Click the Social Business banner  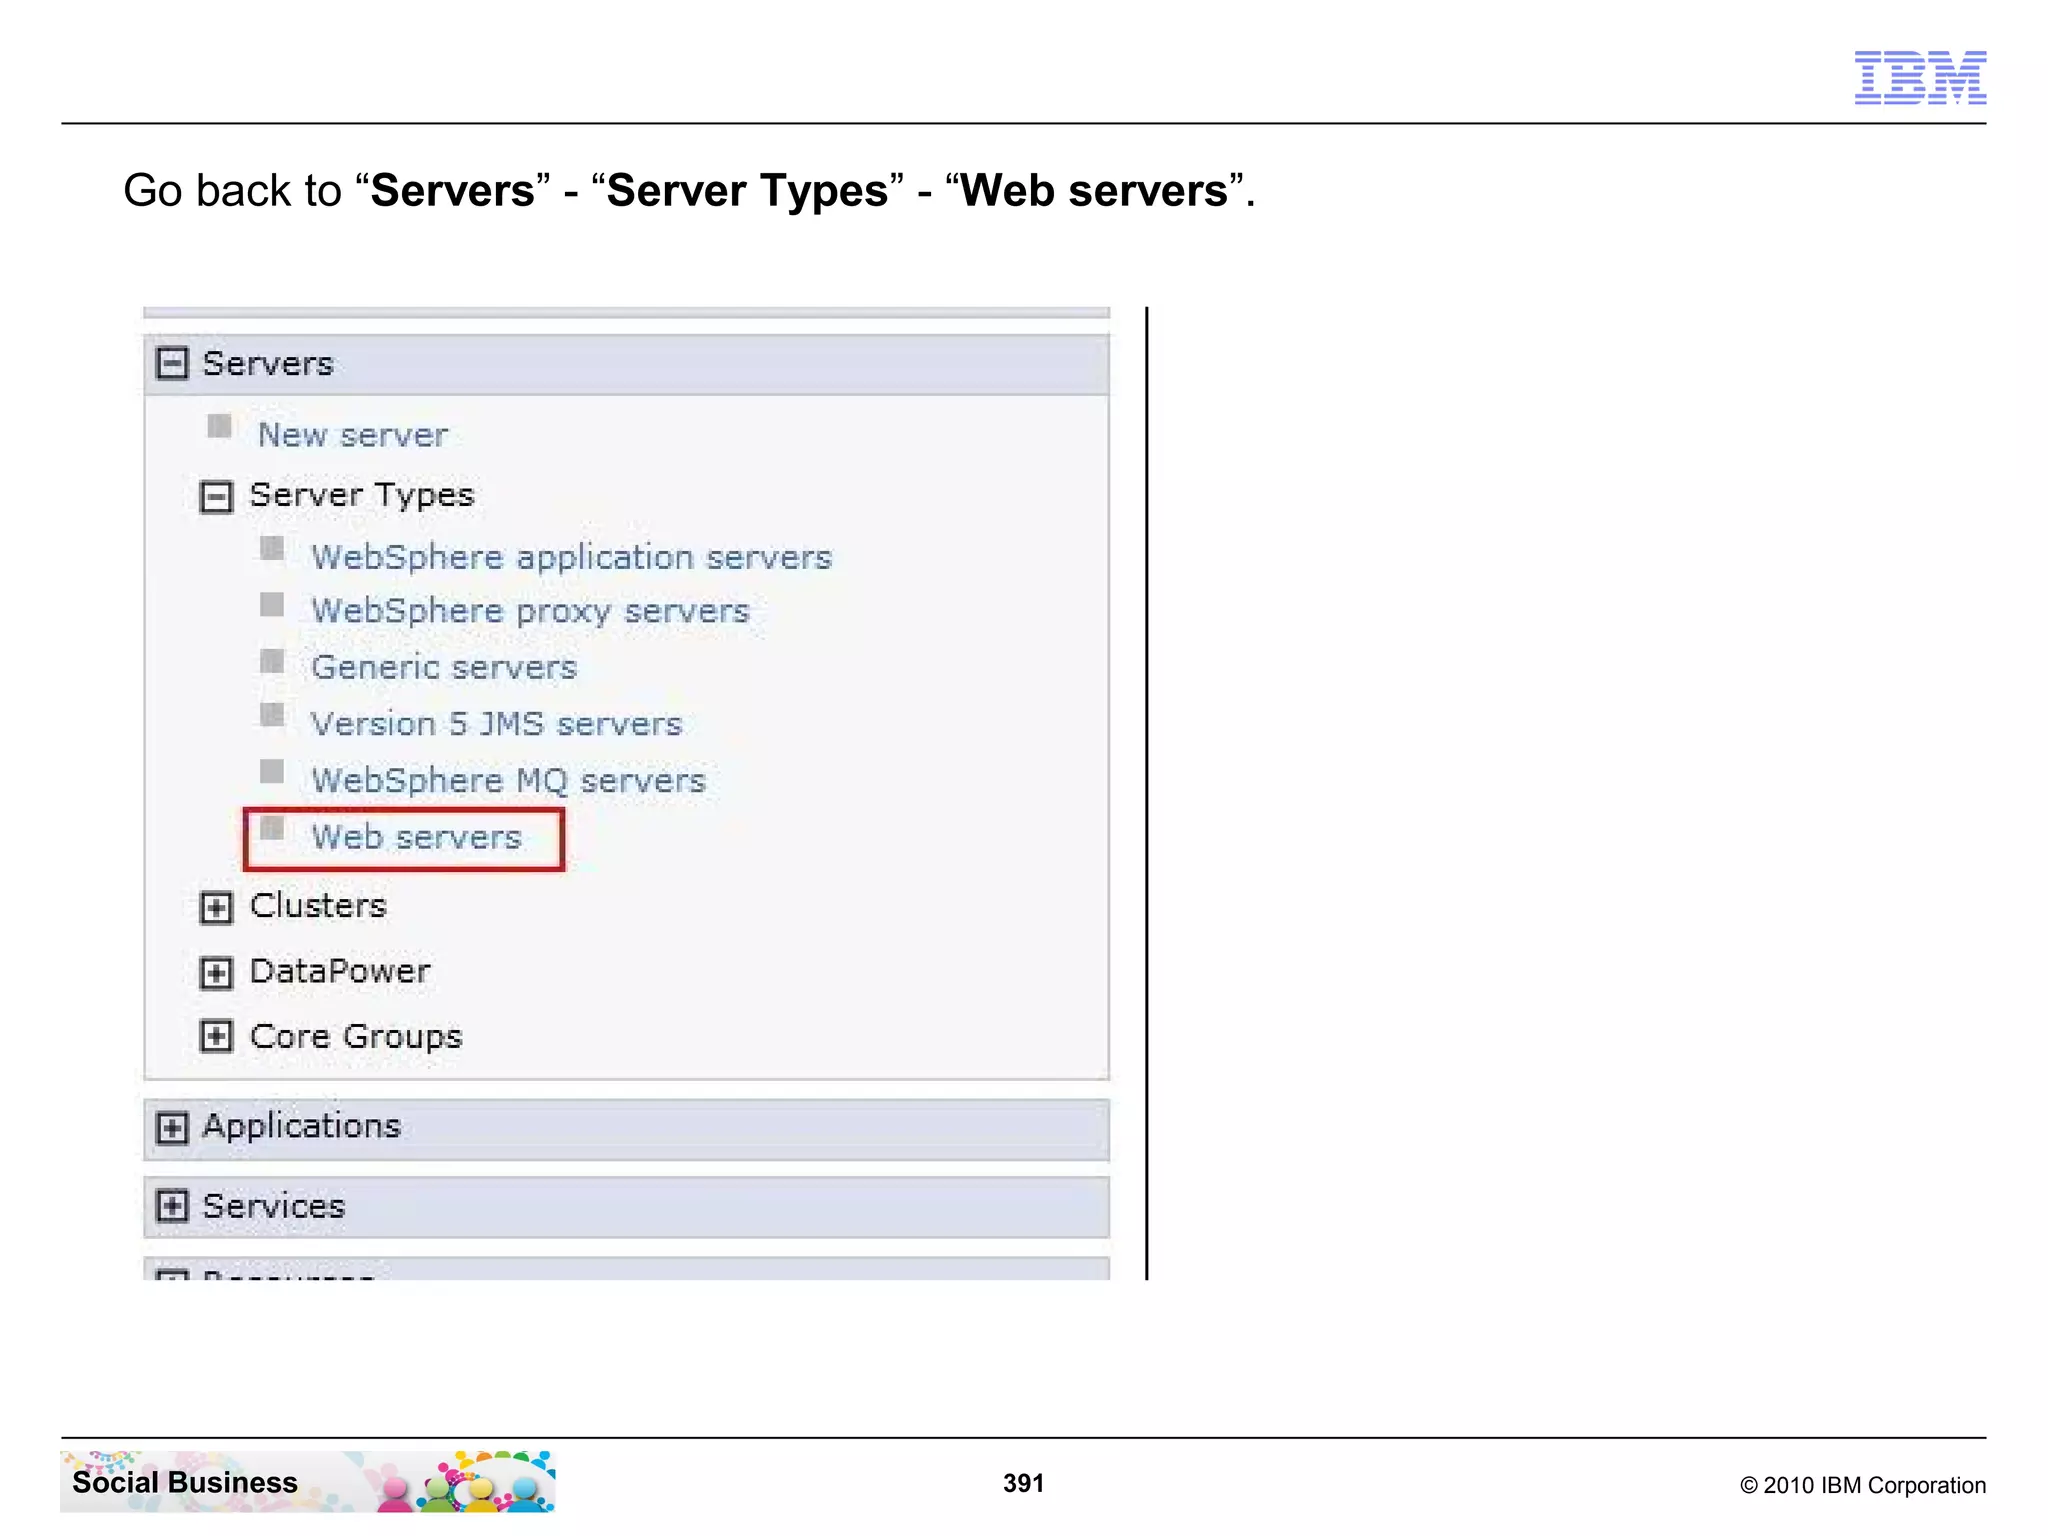click(x=308, y=1482)
